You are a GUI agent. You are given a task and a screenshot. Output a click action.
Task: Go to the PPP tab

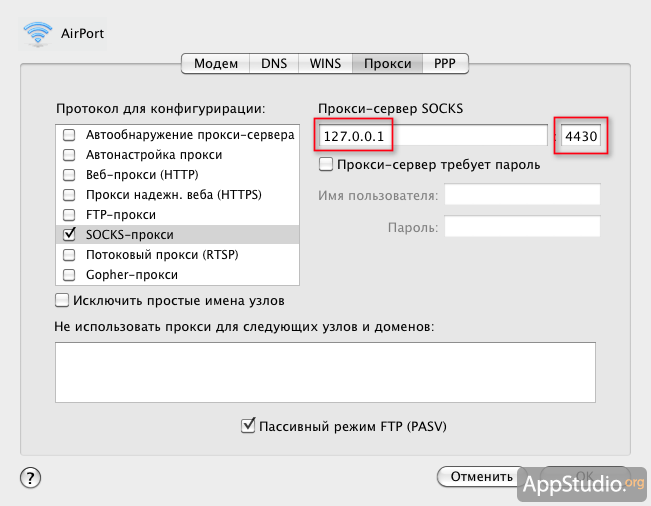click(x=445, y=64)
